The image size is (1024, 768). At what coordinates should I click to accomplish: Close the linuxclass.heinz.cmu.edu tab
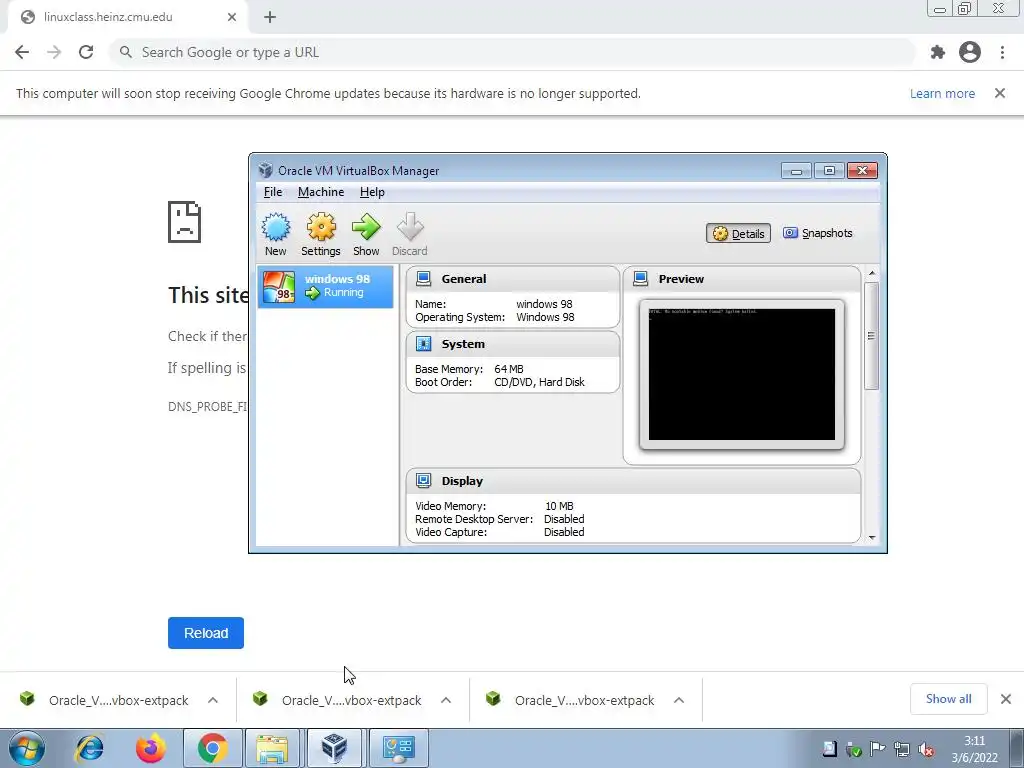pos(232,18)
